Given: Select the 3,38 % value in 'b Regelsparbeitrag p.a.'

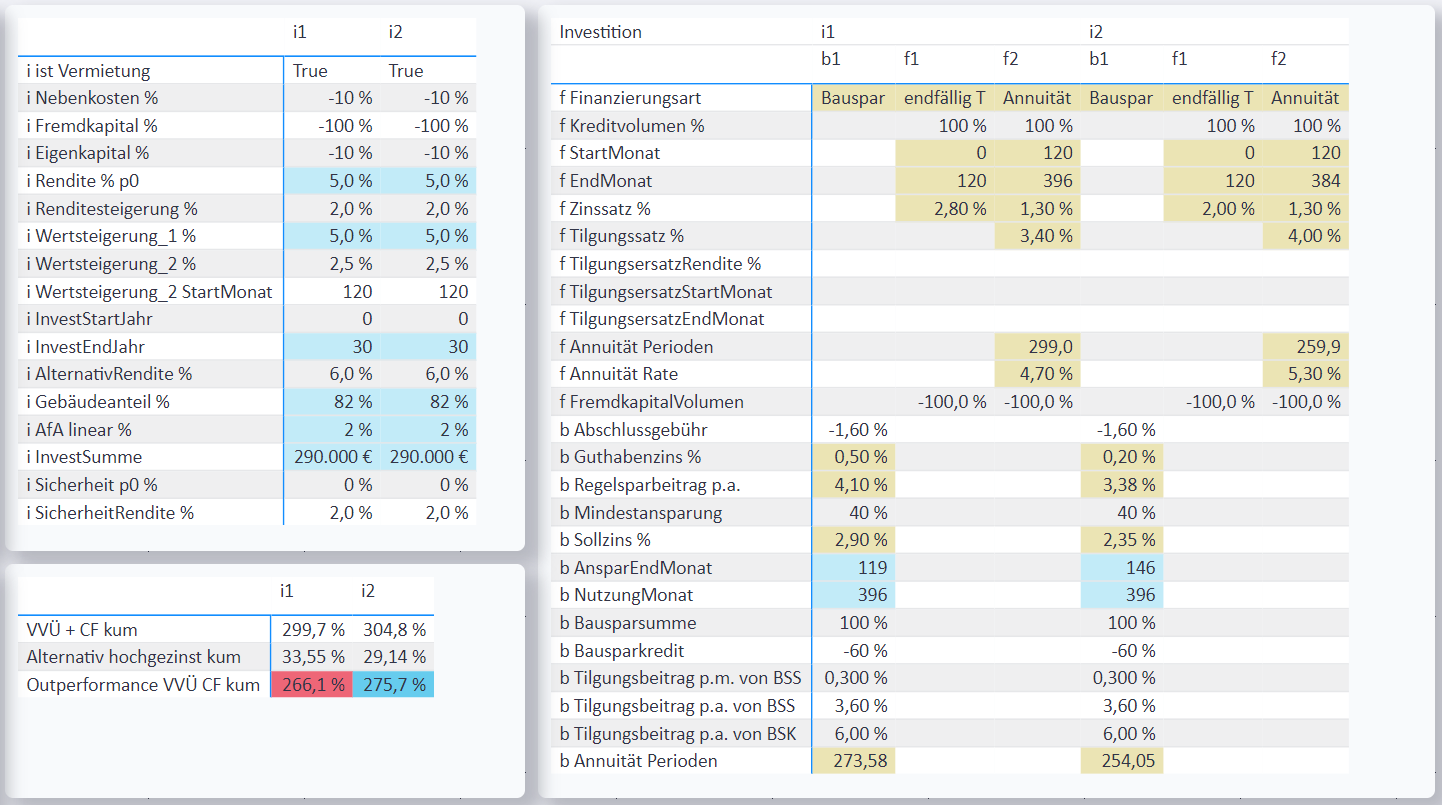Looking at the screenshot, I should coord(1122,485).
